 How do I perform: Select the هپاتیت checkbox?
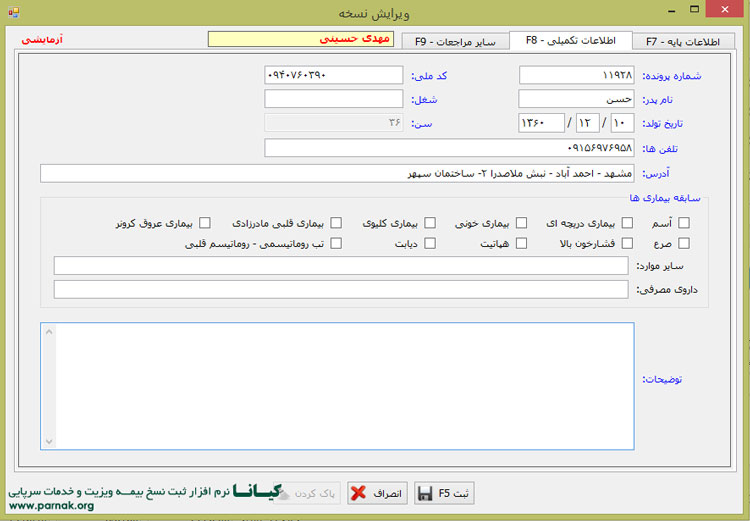click(x=520, y=243)
